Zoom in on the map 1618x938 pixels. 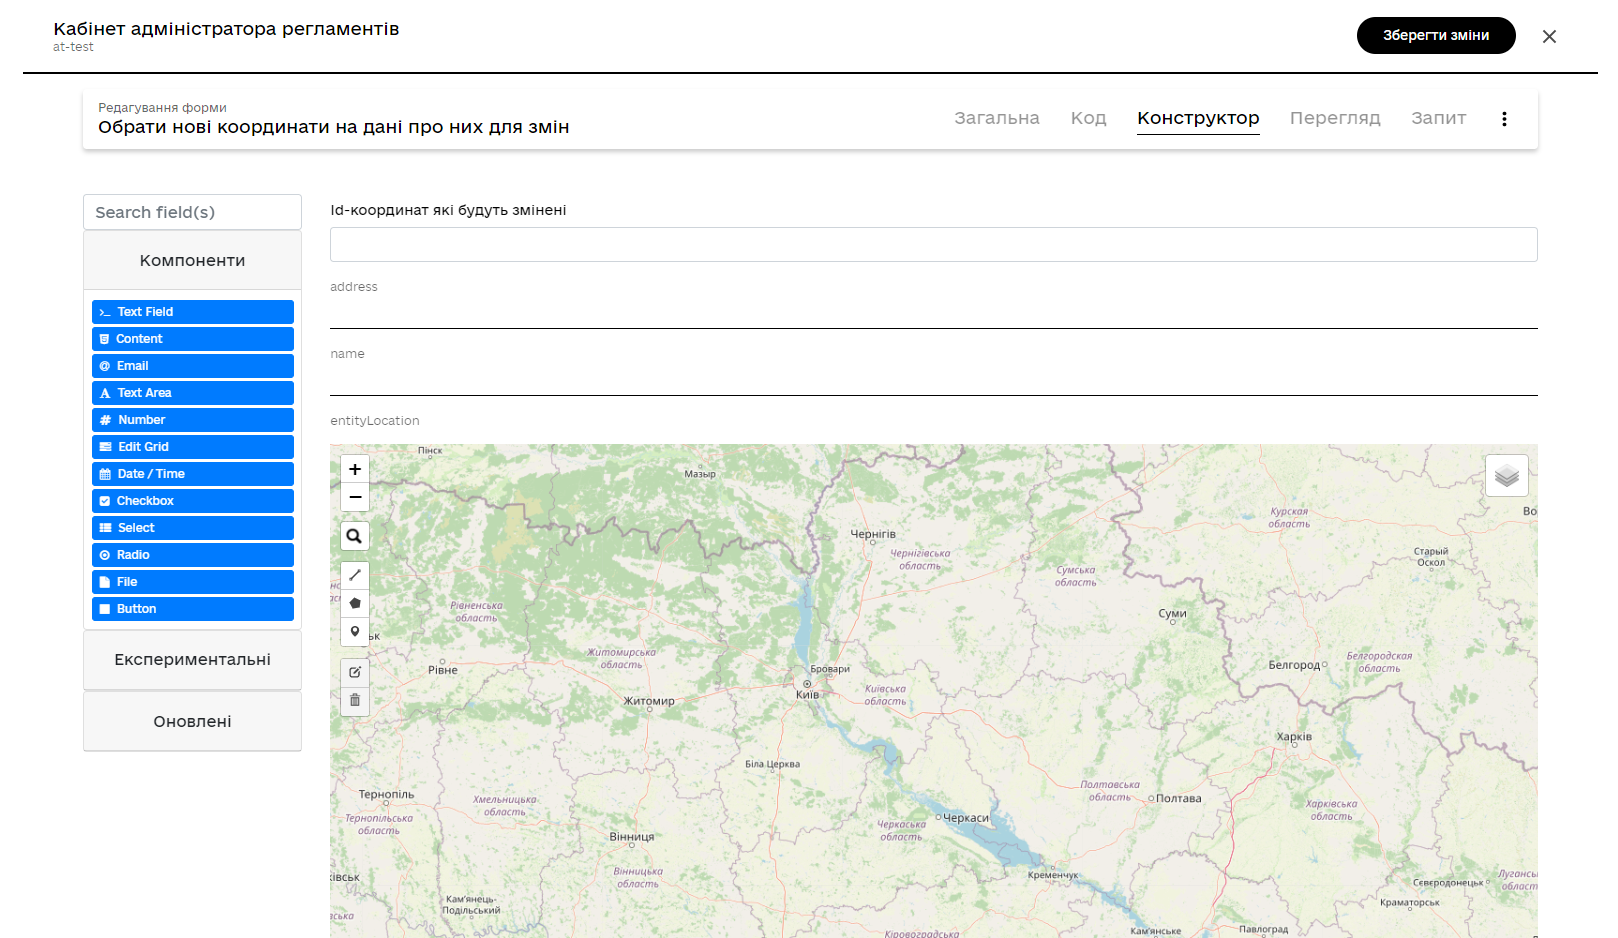[355, 469]
